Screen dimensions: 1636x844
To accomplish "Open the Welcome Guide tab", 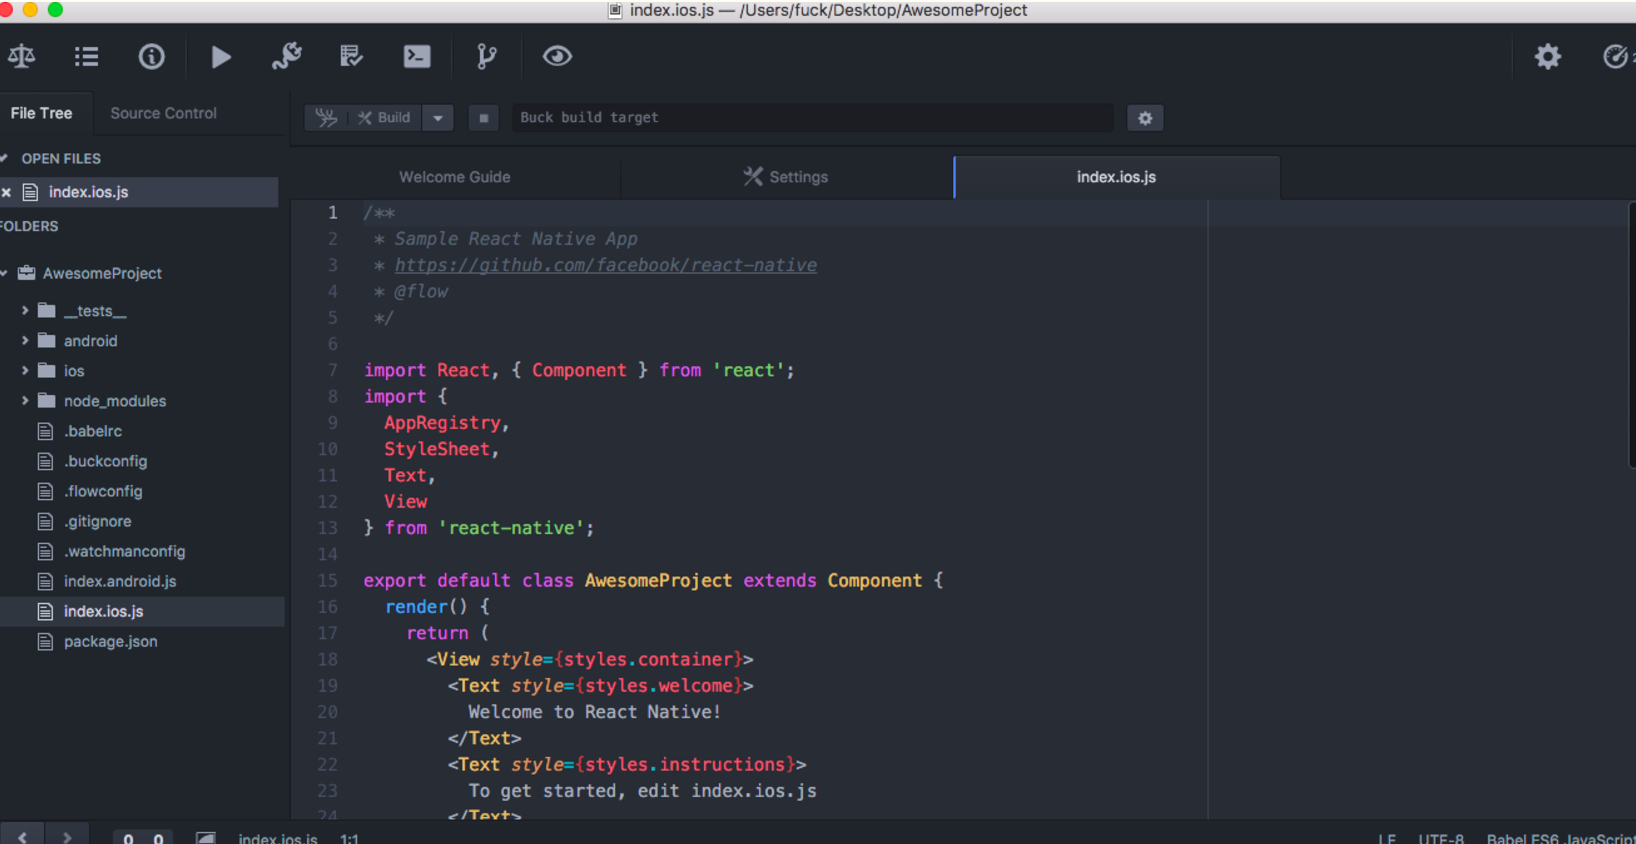I will 455,177.
